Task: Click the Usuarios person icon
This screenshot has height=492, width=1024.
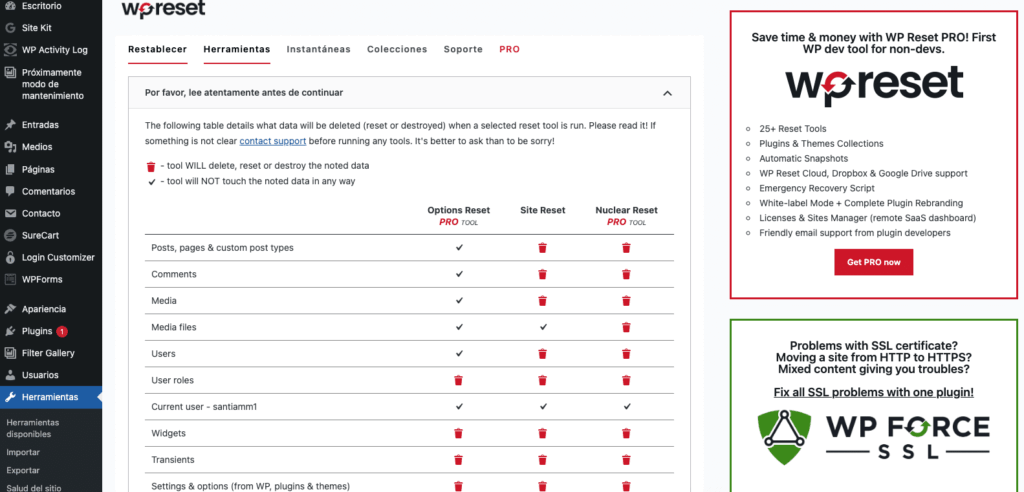Action: click(x=10, y=375)
